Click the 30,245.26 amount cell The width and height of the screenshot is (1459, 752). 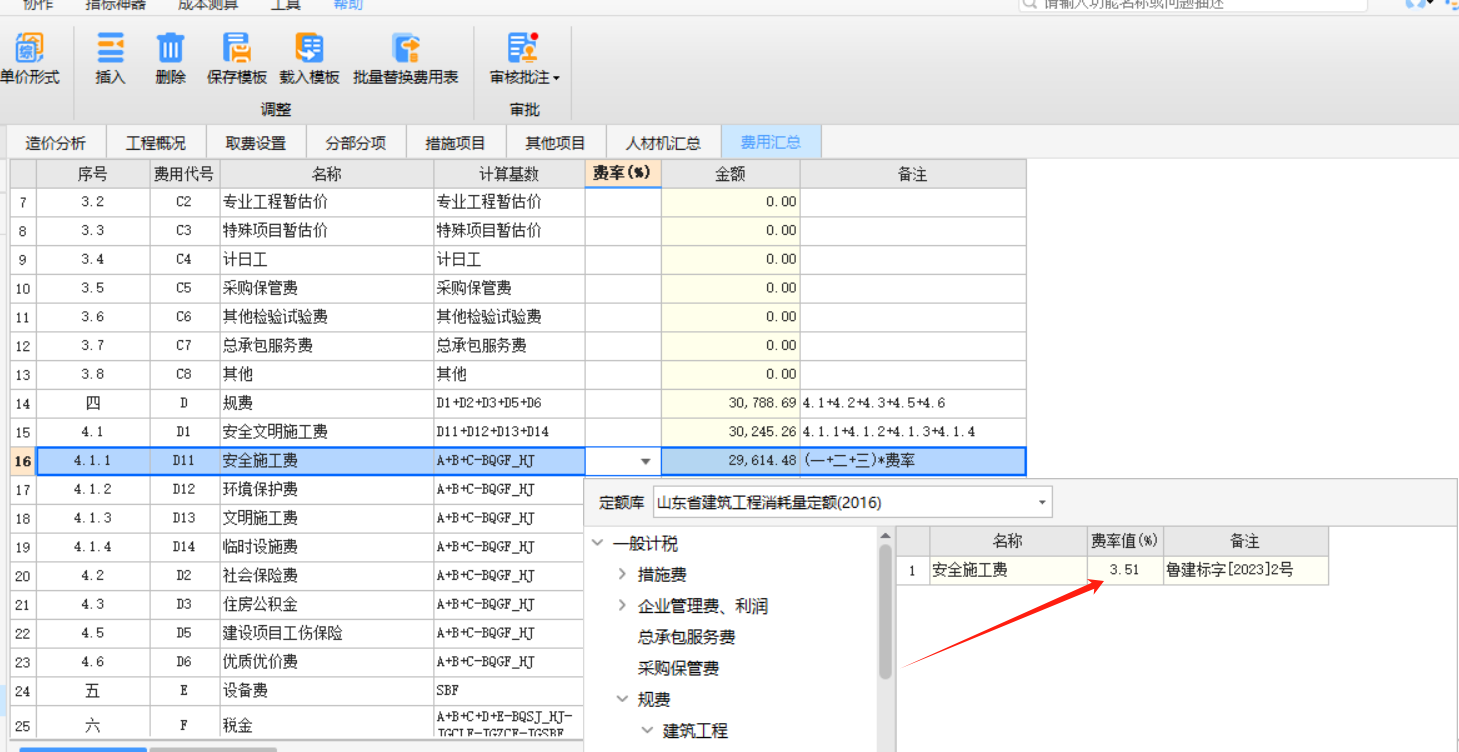[731, 432]
